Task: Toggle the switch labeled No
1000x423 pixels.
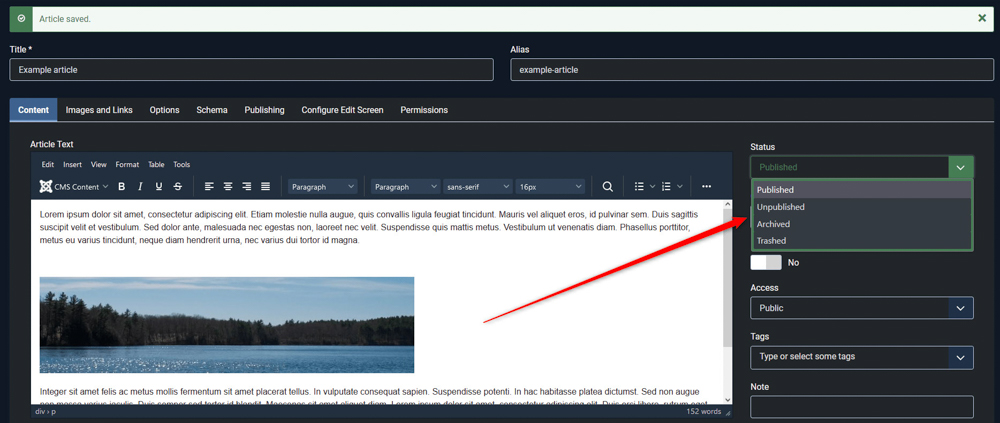Action: [x=766, y=262]
